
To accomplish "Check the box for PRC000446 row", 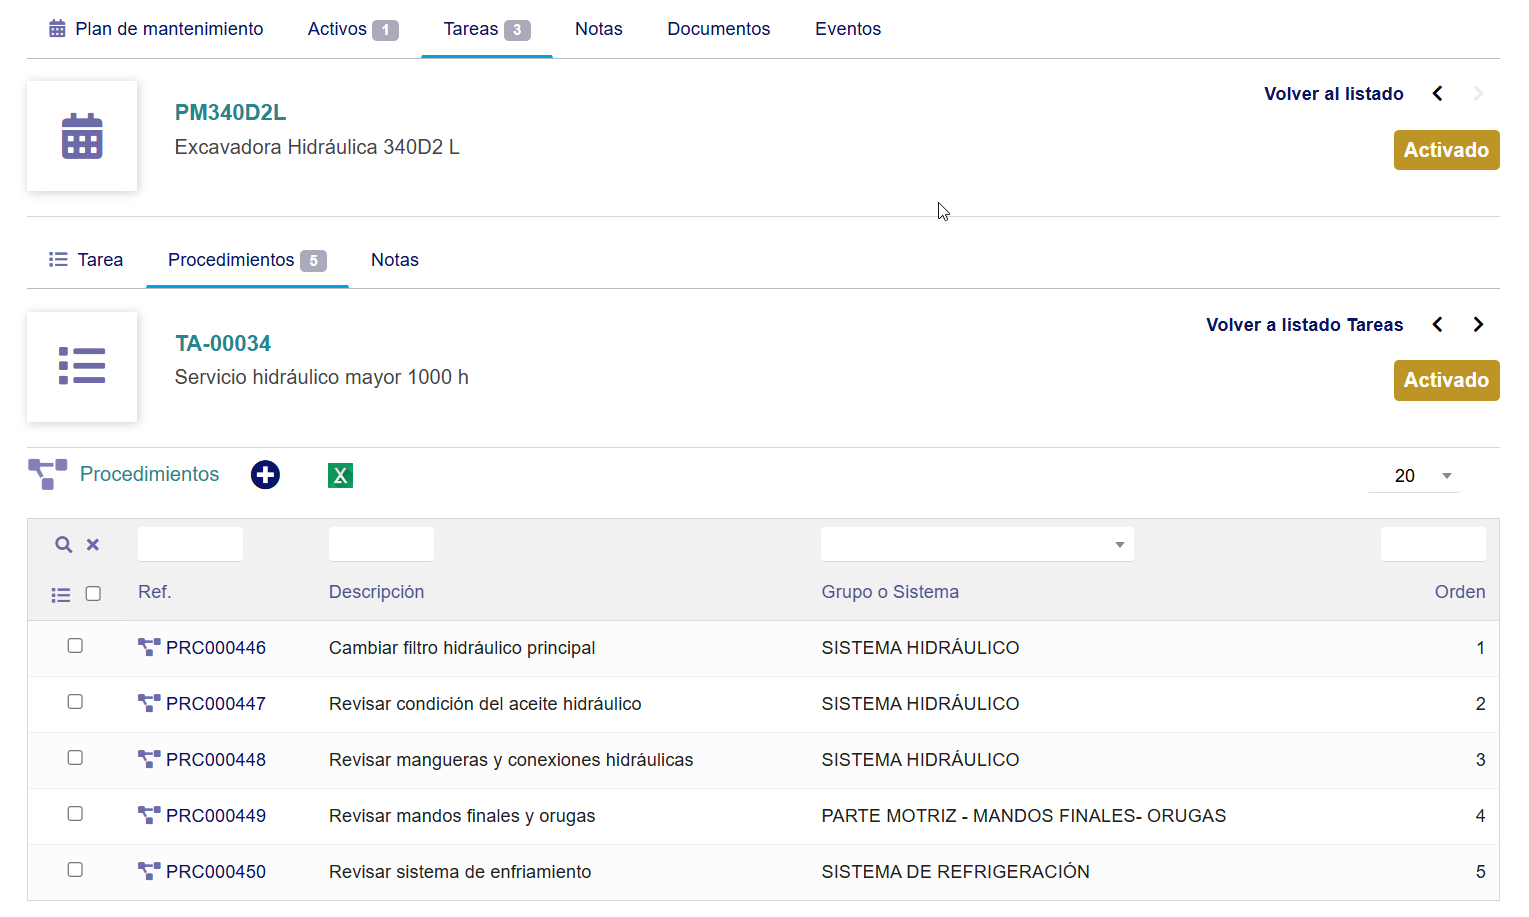I will [x=75, y=646].
